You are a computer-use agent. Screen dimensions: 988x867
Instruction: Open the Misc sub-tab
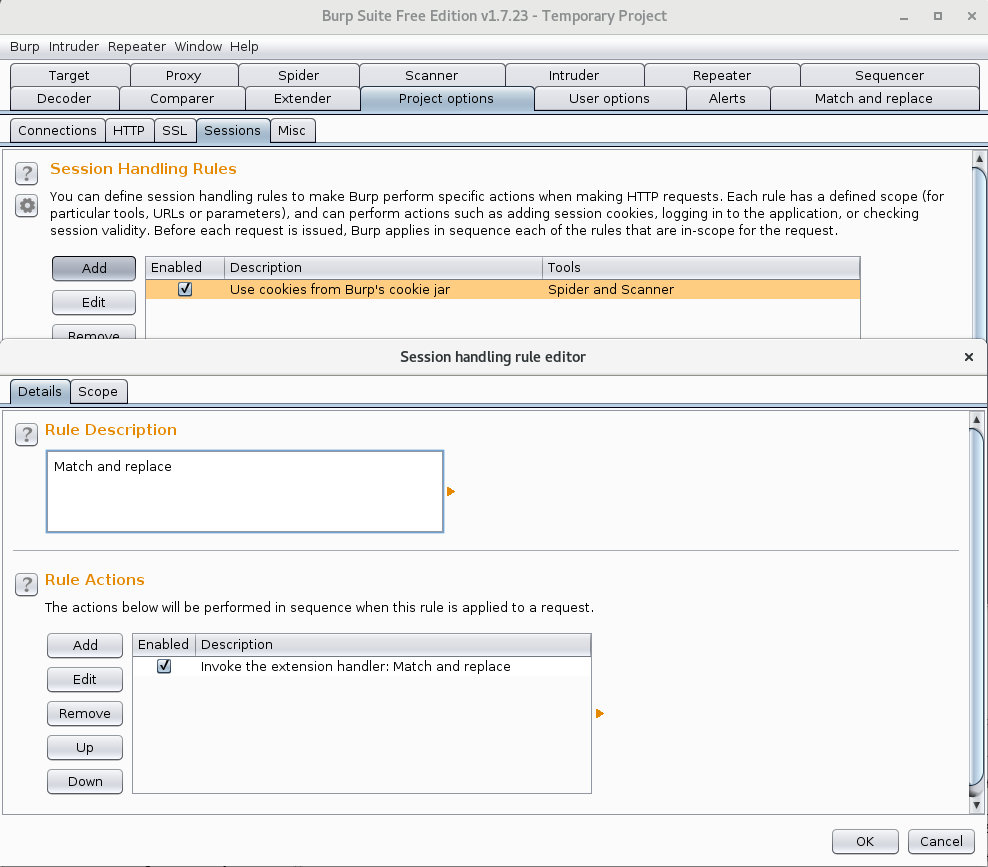292,130
